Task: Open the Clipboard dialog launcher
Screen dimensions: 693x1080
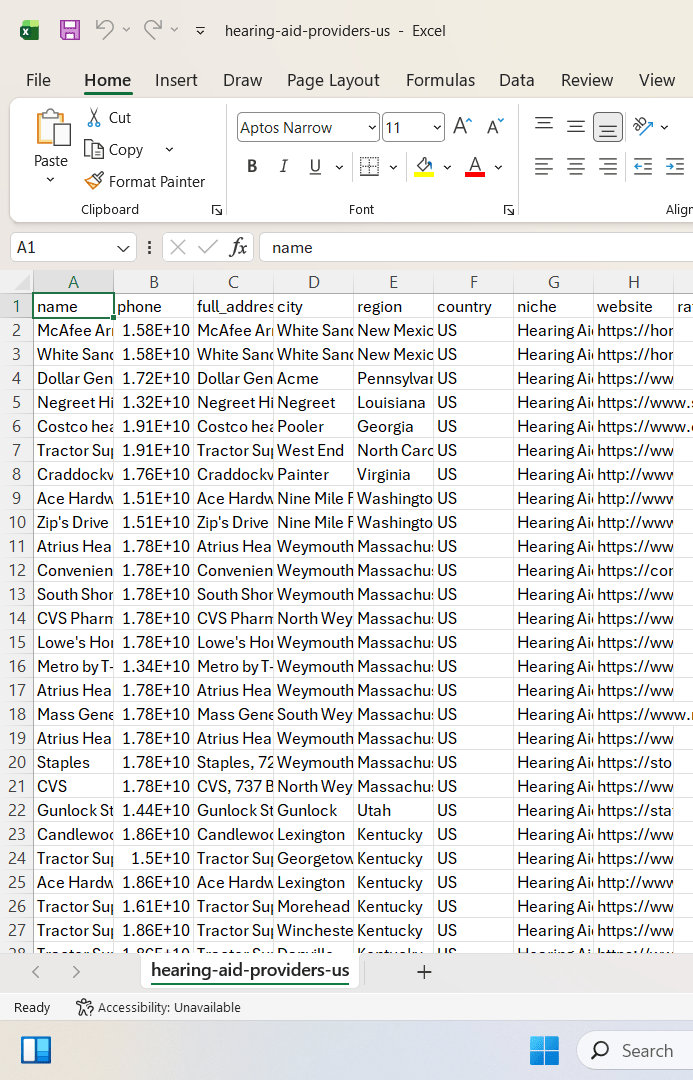Action: tap(216, 210)
